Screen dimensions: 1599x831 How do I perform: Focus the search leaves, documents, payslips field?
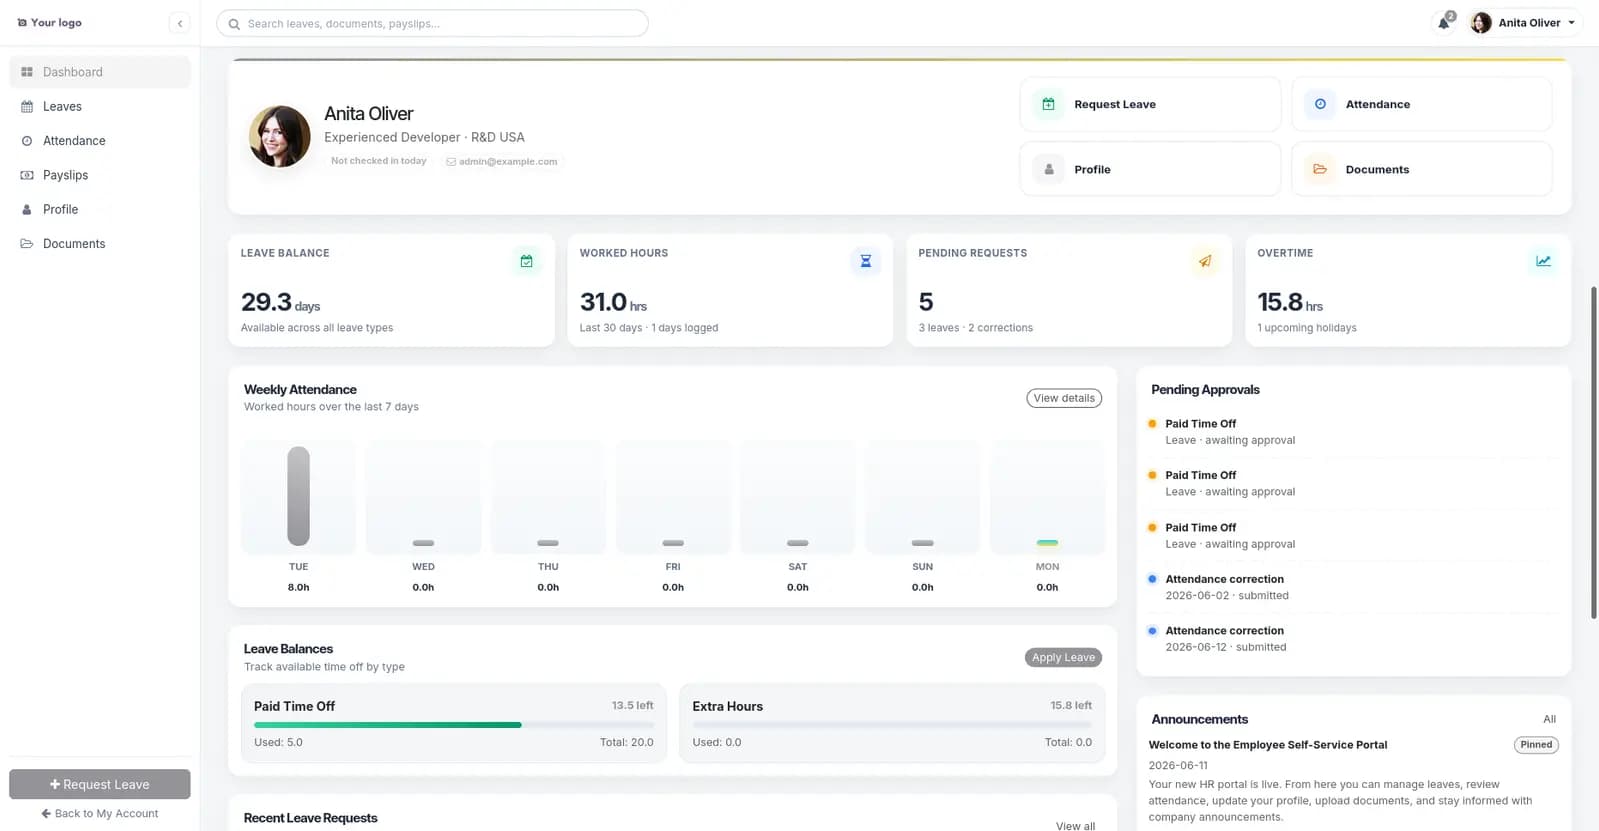click(432, 23)
